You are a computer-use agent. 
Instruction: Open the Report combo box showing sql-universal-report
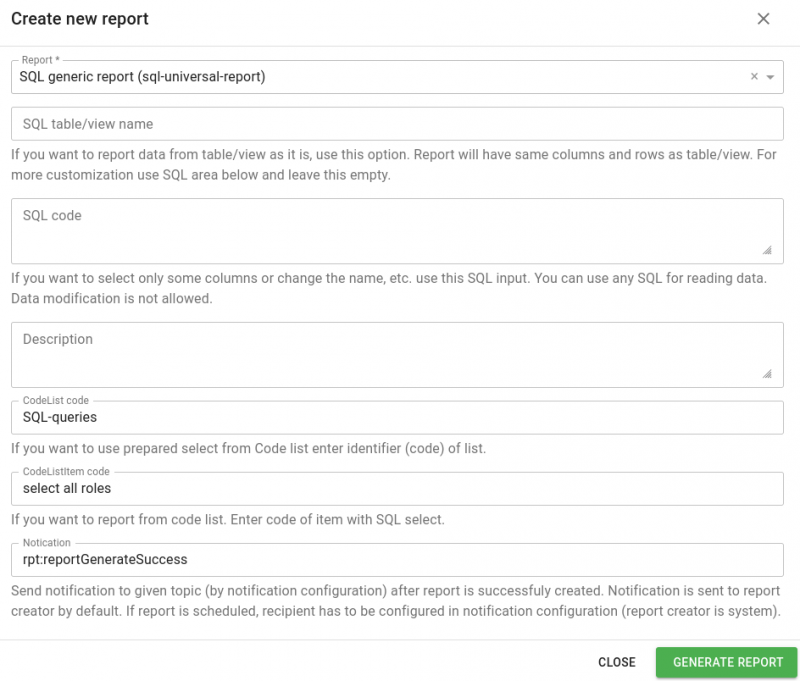click(380, 77)
